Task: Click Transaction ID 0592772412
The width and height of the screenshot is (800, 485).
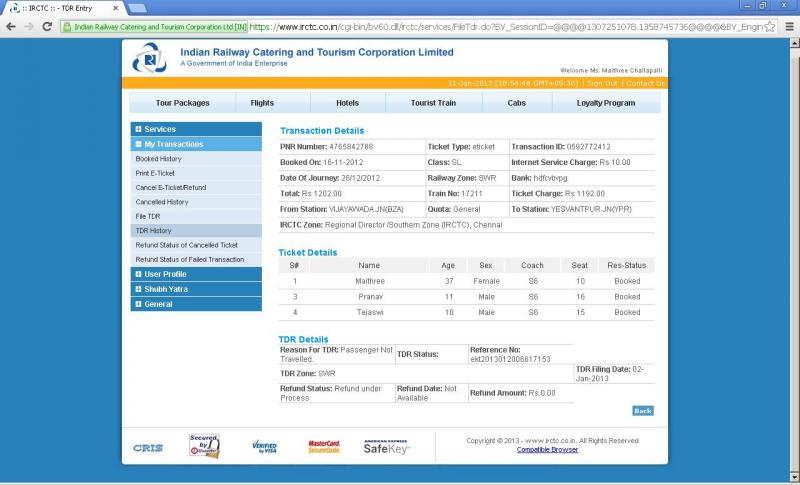Action: 588,147
